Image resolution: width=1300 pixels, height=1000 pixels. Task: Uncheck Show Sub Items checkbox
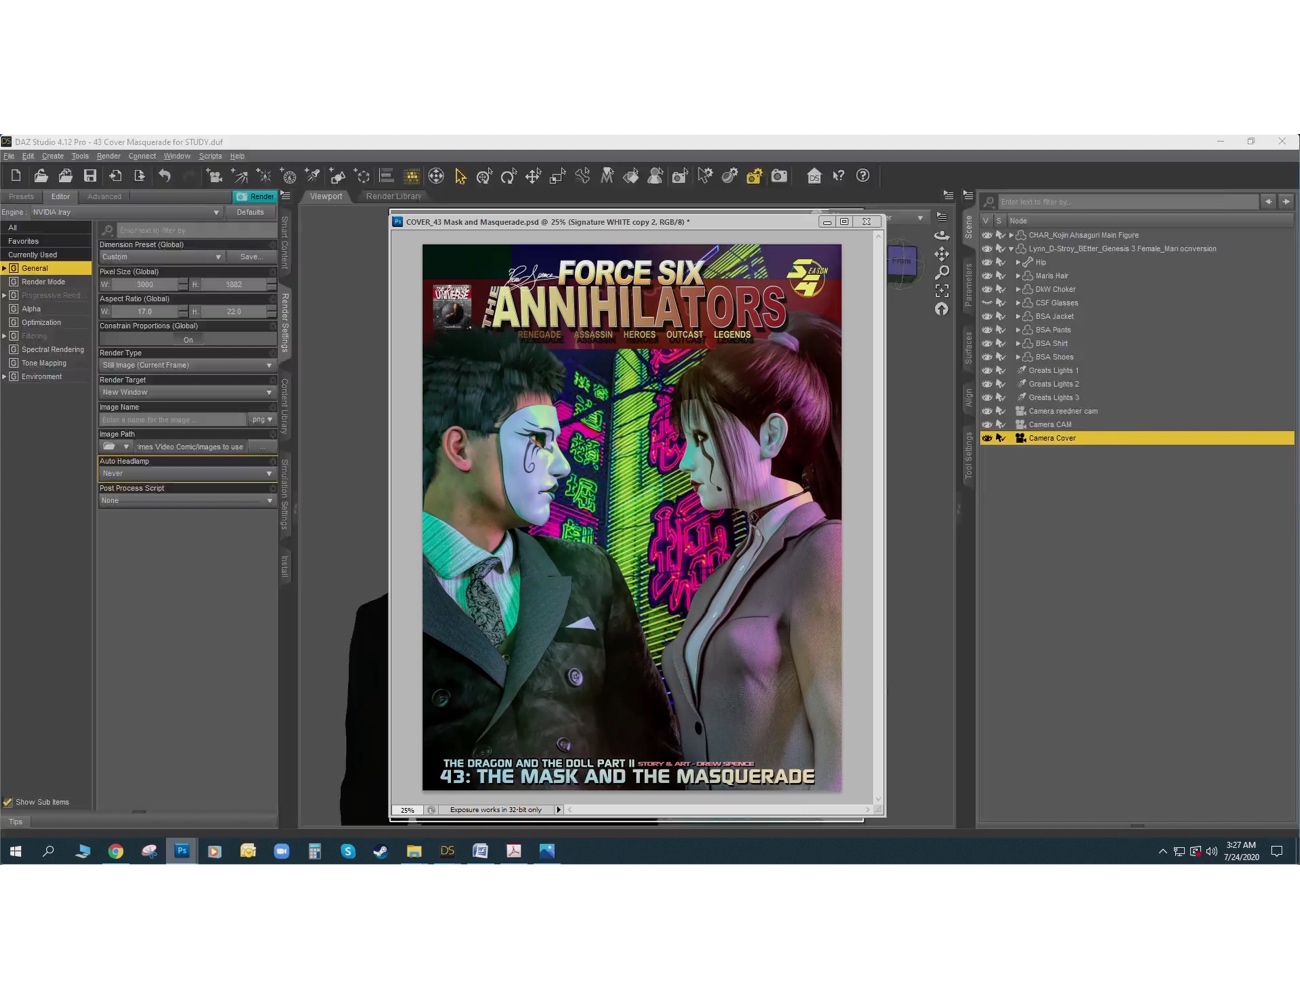coord(8,802)
